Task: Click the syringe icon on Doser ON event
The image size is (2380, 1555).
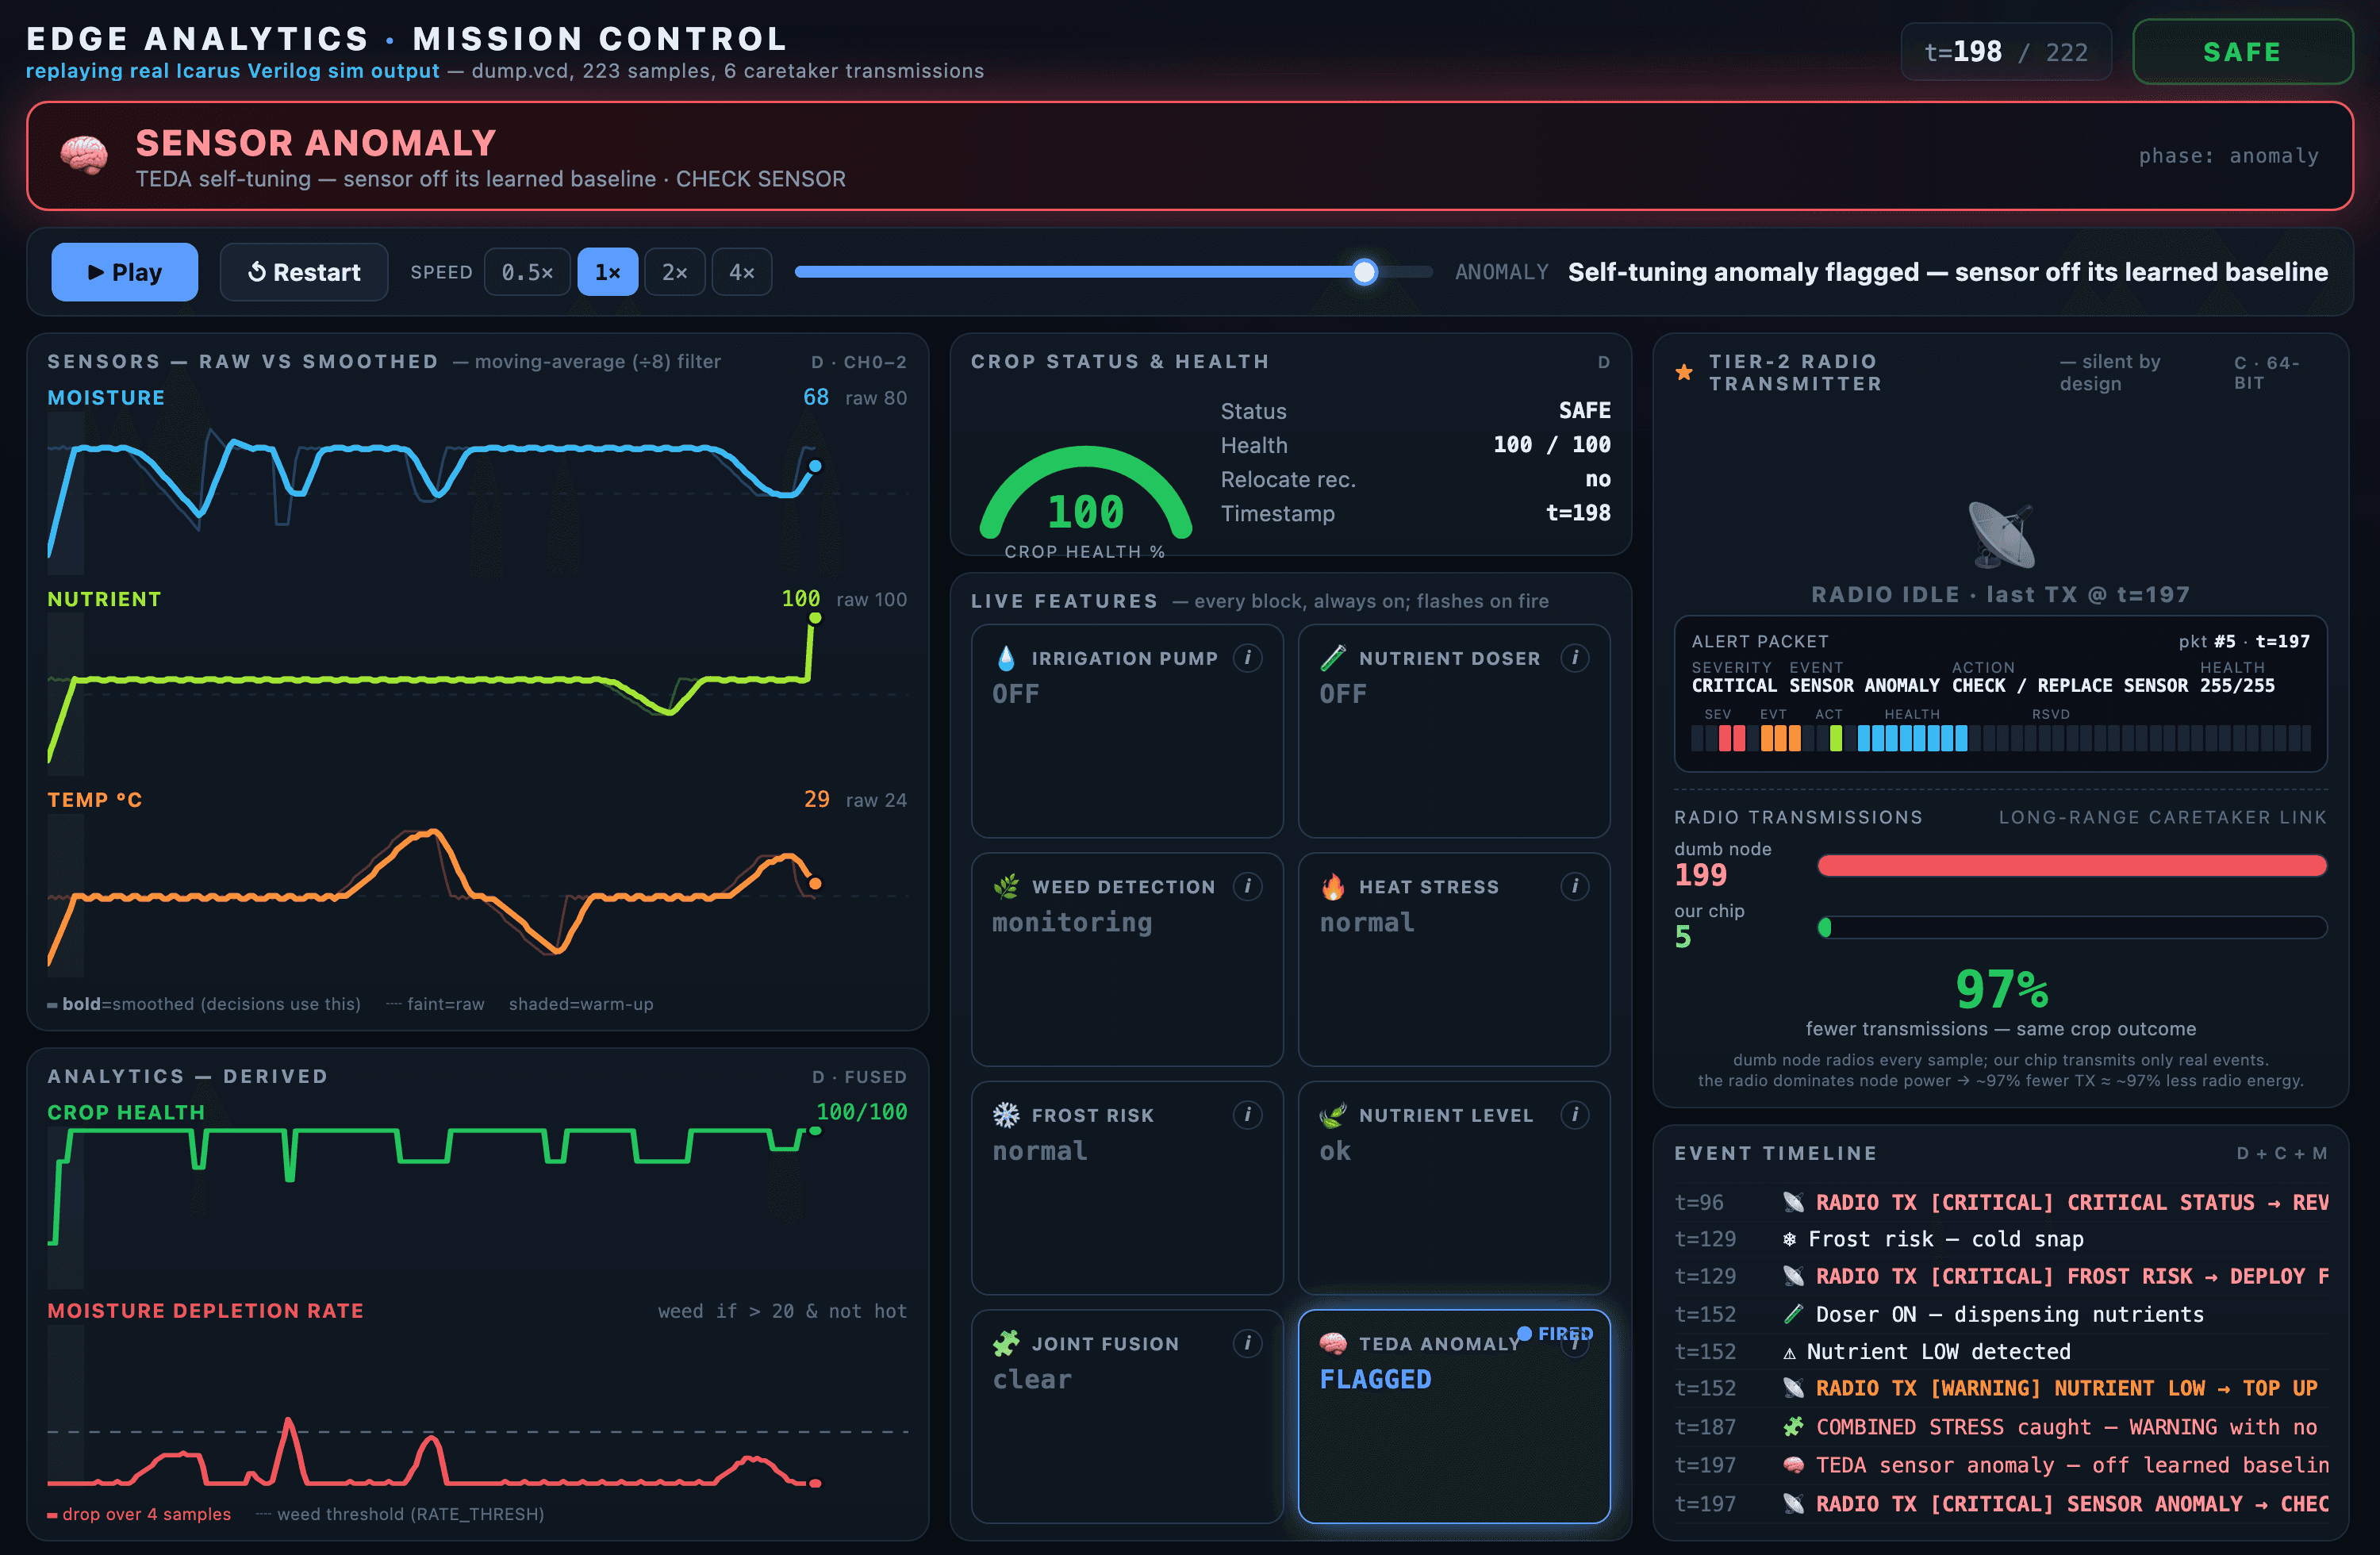Action: 1793,1314
